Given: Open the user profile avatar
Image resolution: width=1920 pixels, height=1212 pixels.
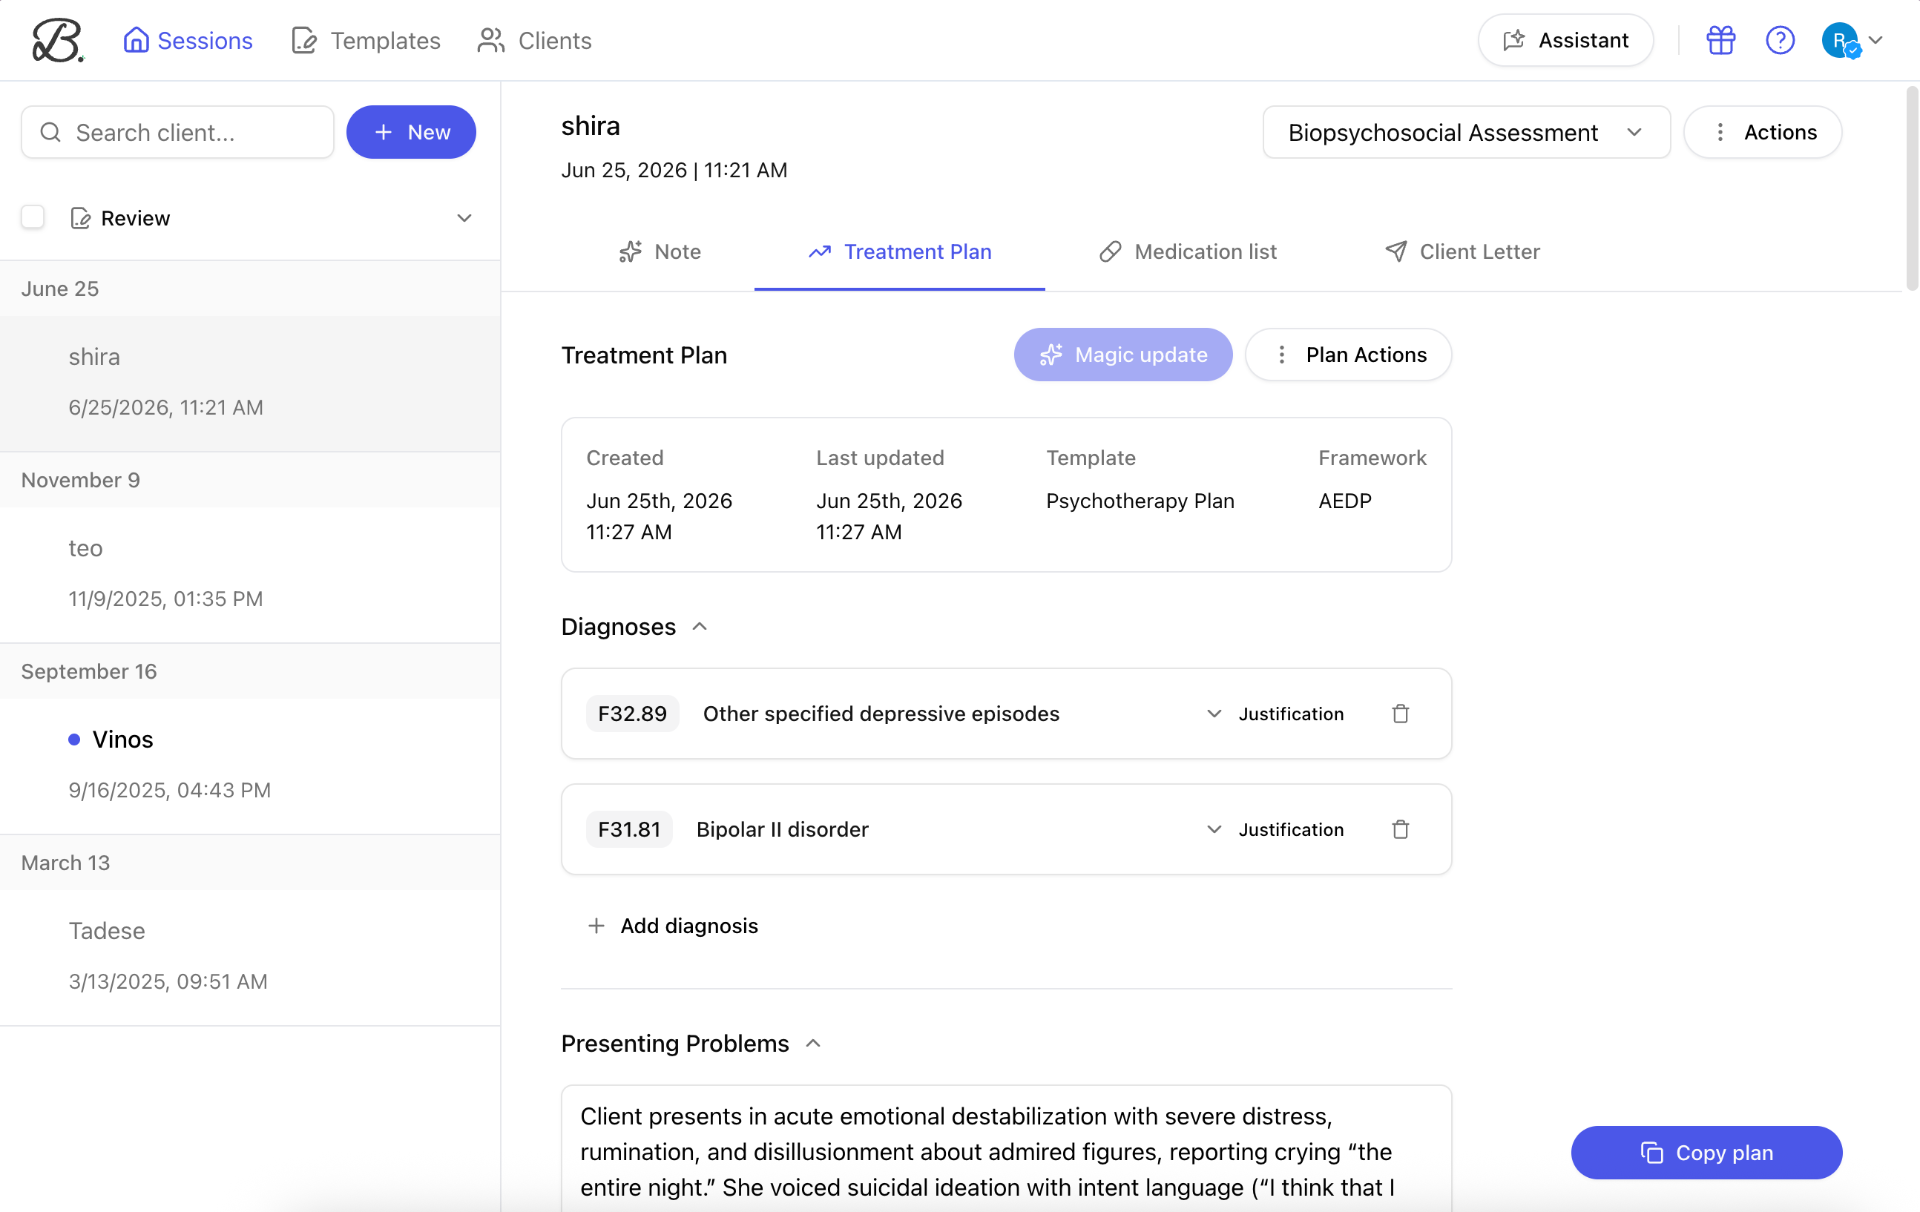Looking at the screenshot, I should pos(1840,41).
